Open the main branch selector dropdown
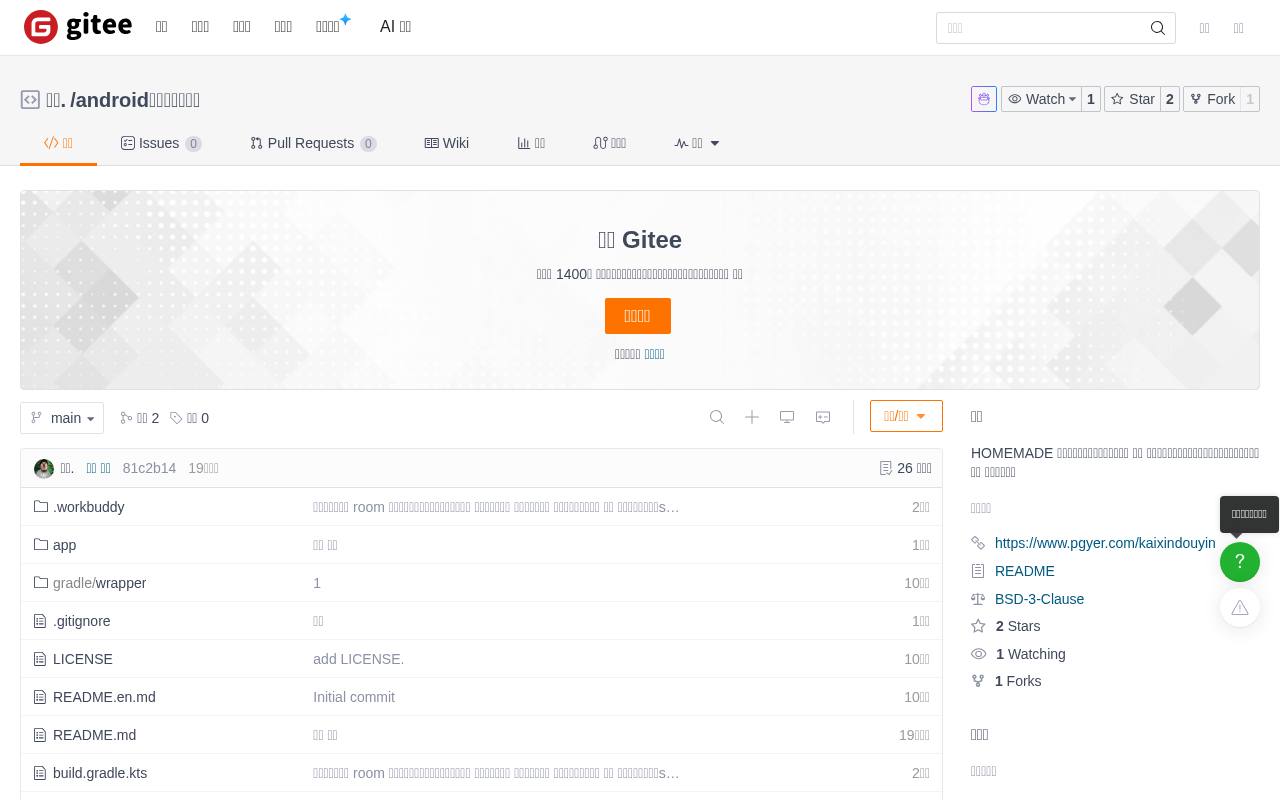The image size is (1280, 800). 62,418
